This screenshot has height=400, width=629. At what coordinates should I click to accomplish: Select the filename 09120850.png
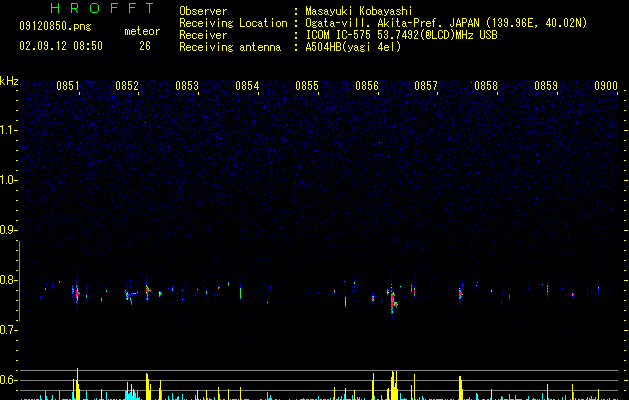(55, 27)
